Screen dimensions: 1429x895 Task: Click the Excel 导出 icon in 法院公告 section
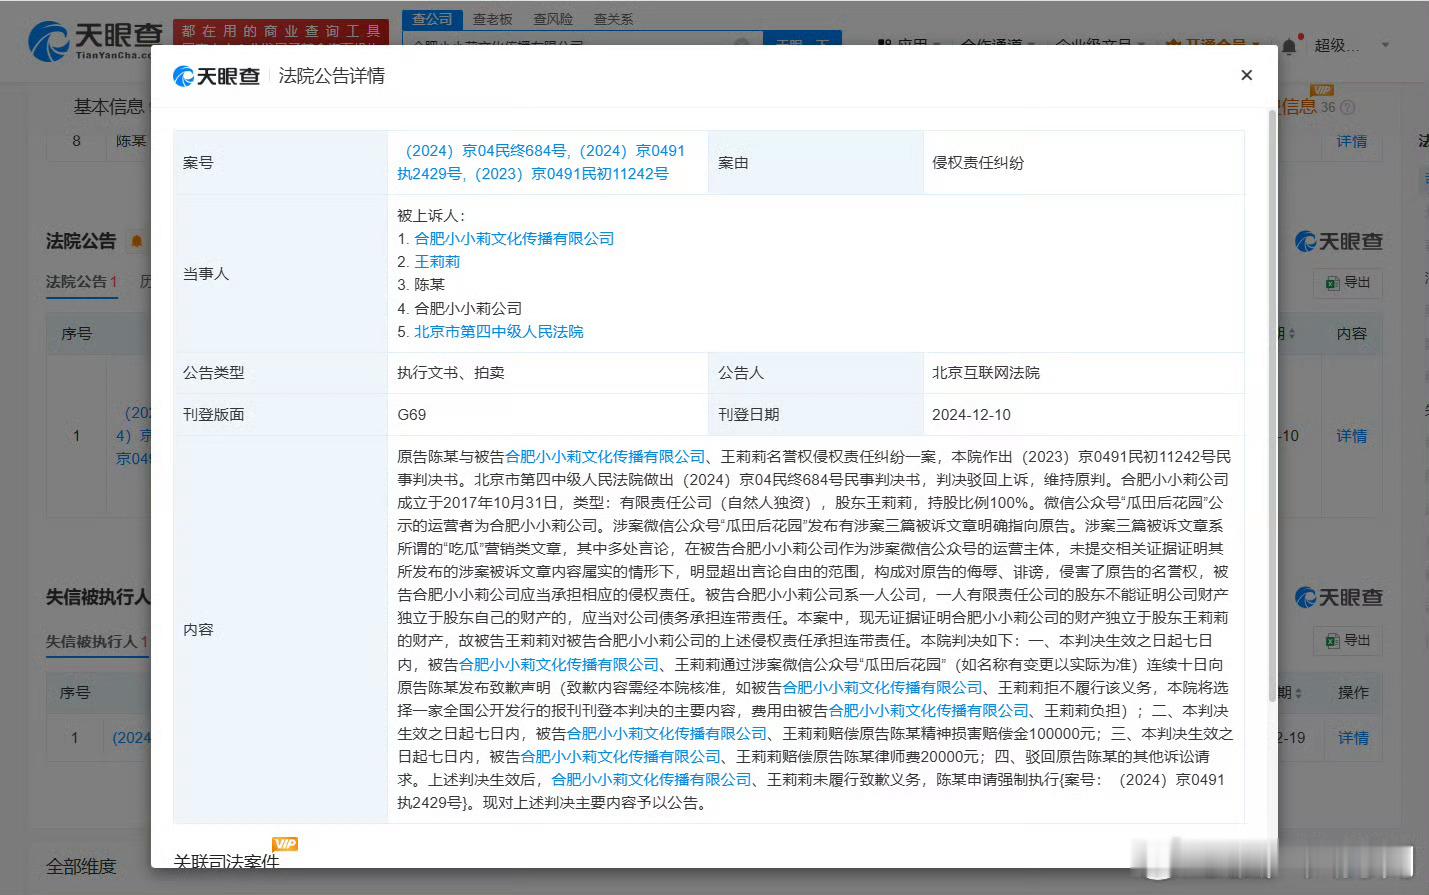pyautogui.click(x=1332, y=283)
